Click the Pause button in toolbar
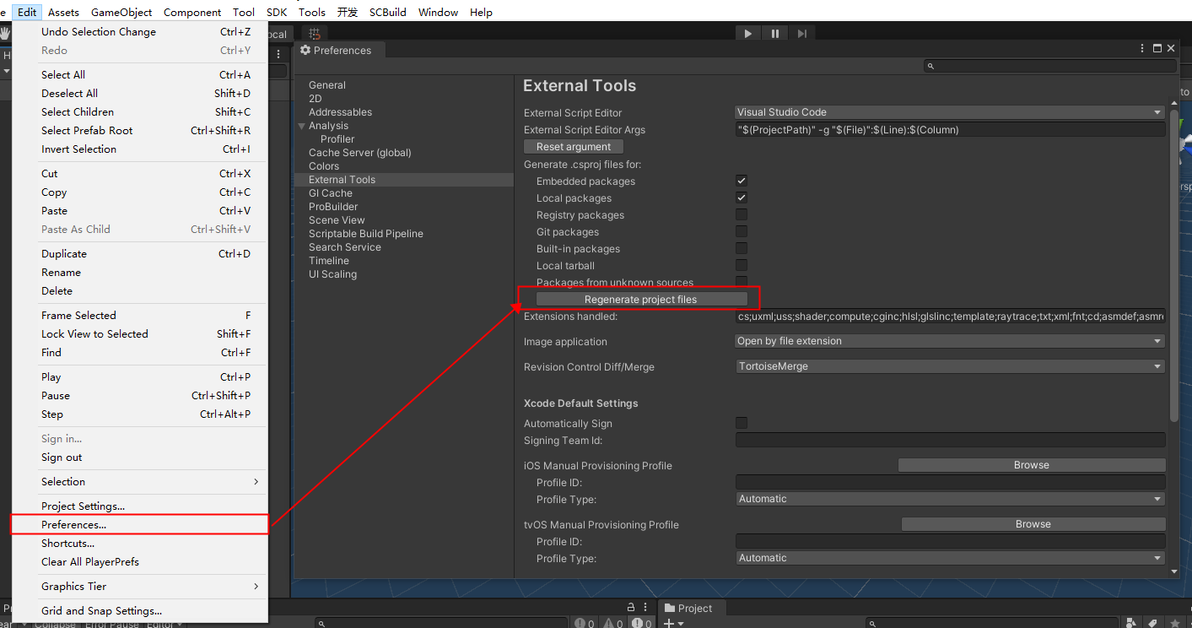Screen dimensions: 1192x628 point(775,33)
